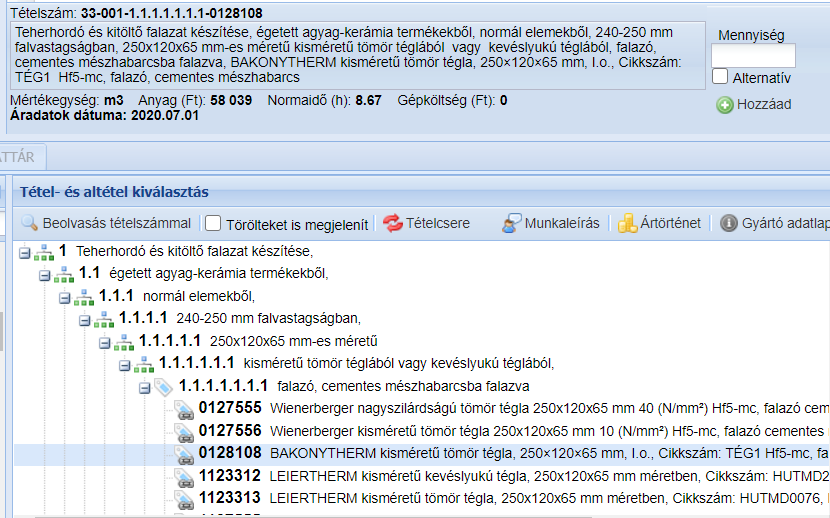Viewport: 830px width, 518px height.
Task: Click the item icon beside 1123312
Action: click(x=184, y=475)
